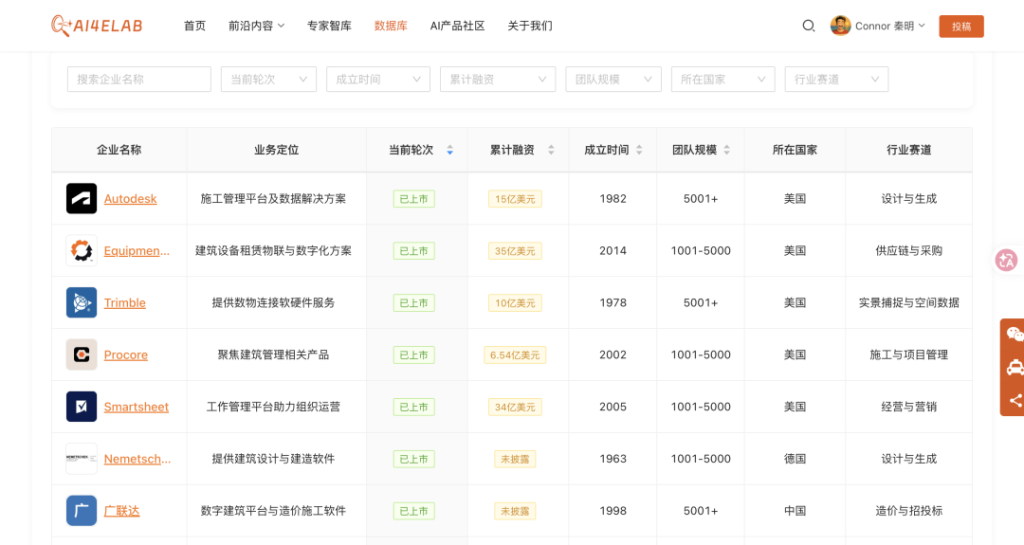The image size is (1024, 545).
Task: Open the 当前轮次 filter dropdown
Action: [x=268, y=79]
